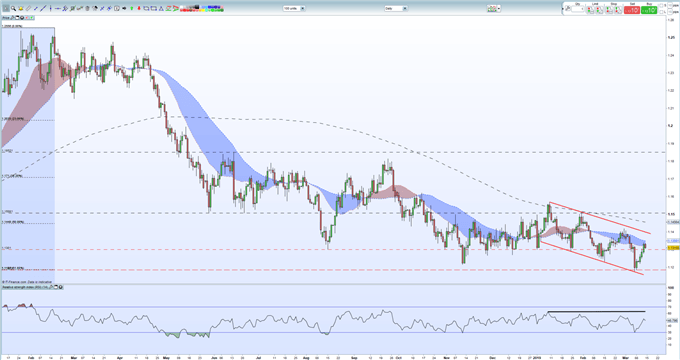
Task: Click the red Sell button
Action: click(x=632, y=10)
